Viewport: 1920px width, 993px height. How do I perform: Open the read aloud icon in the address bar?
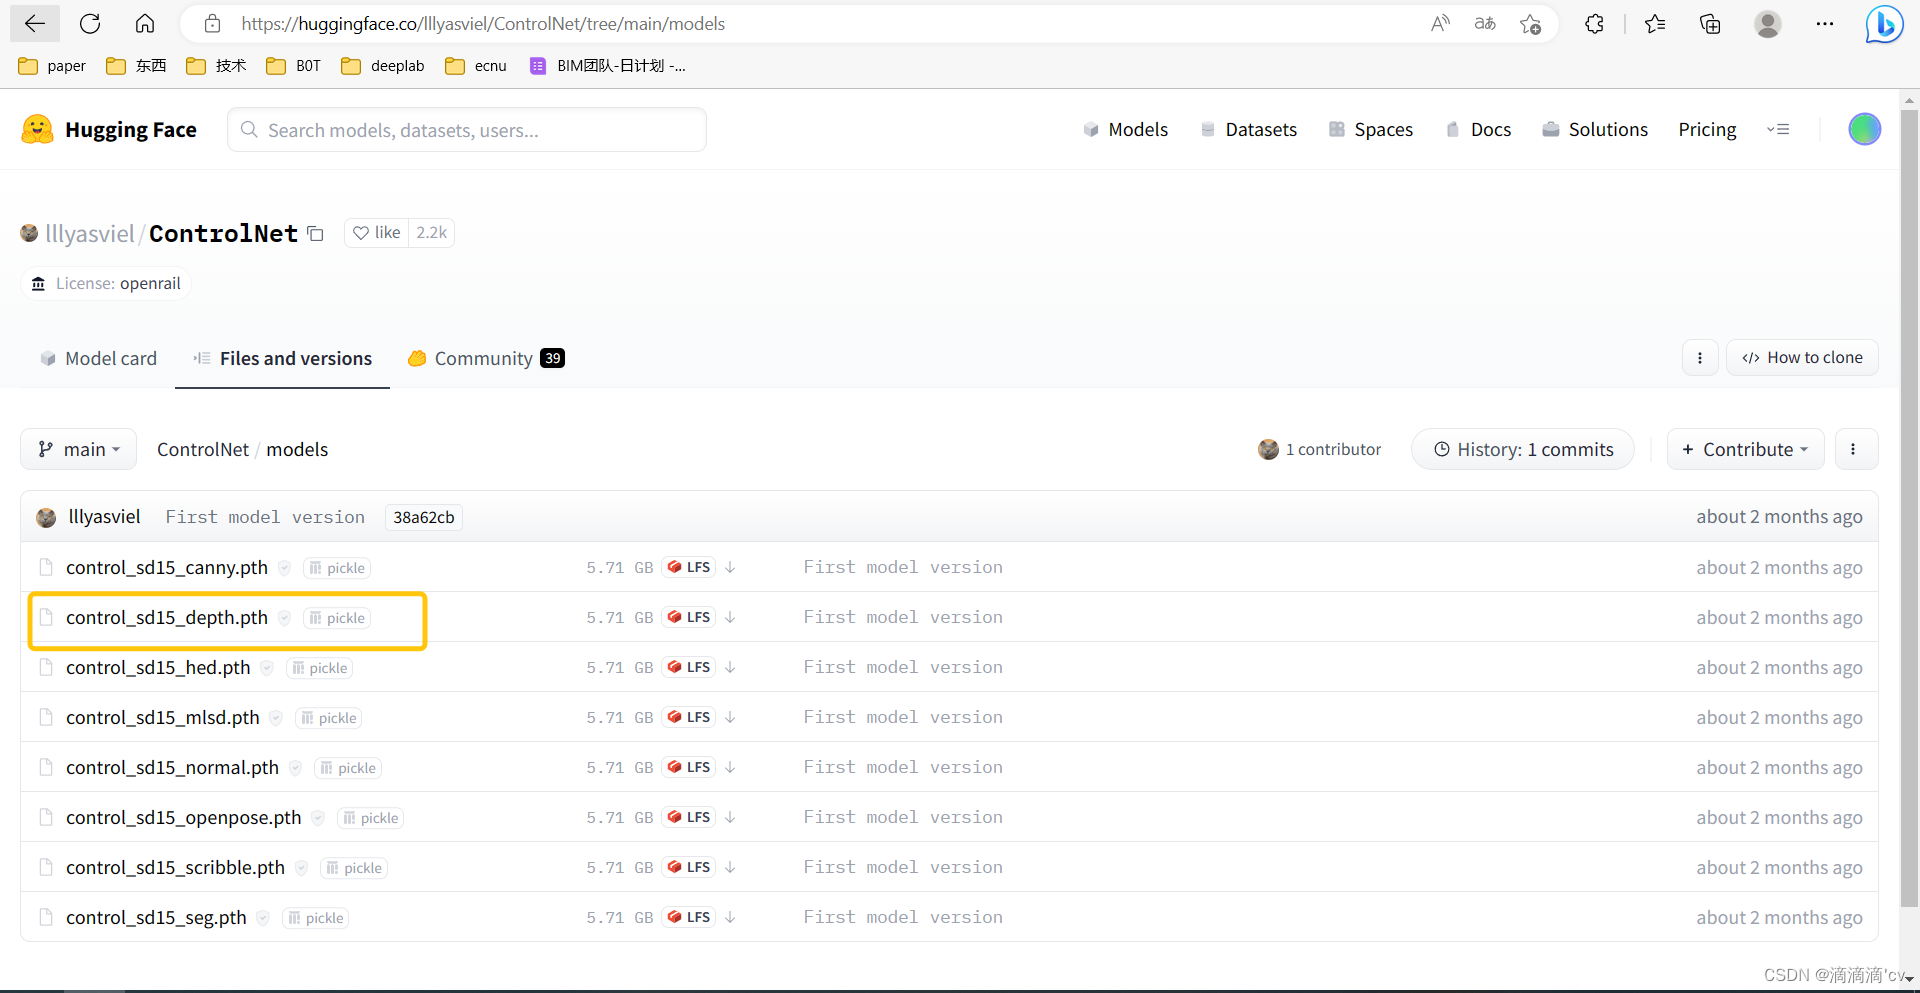[x=1440, y=24]
